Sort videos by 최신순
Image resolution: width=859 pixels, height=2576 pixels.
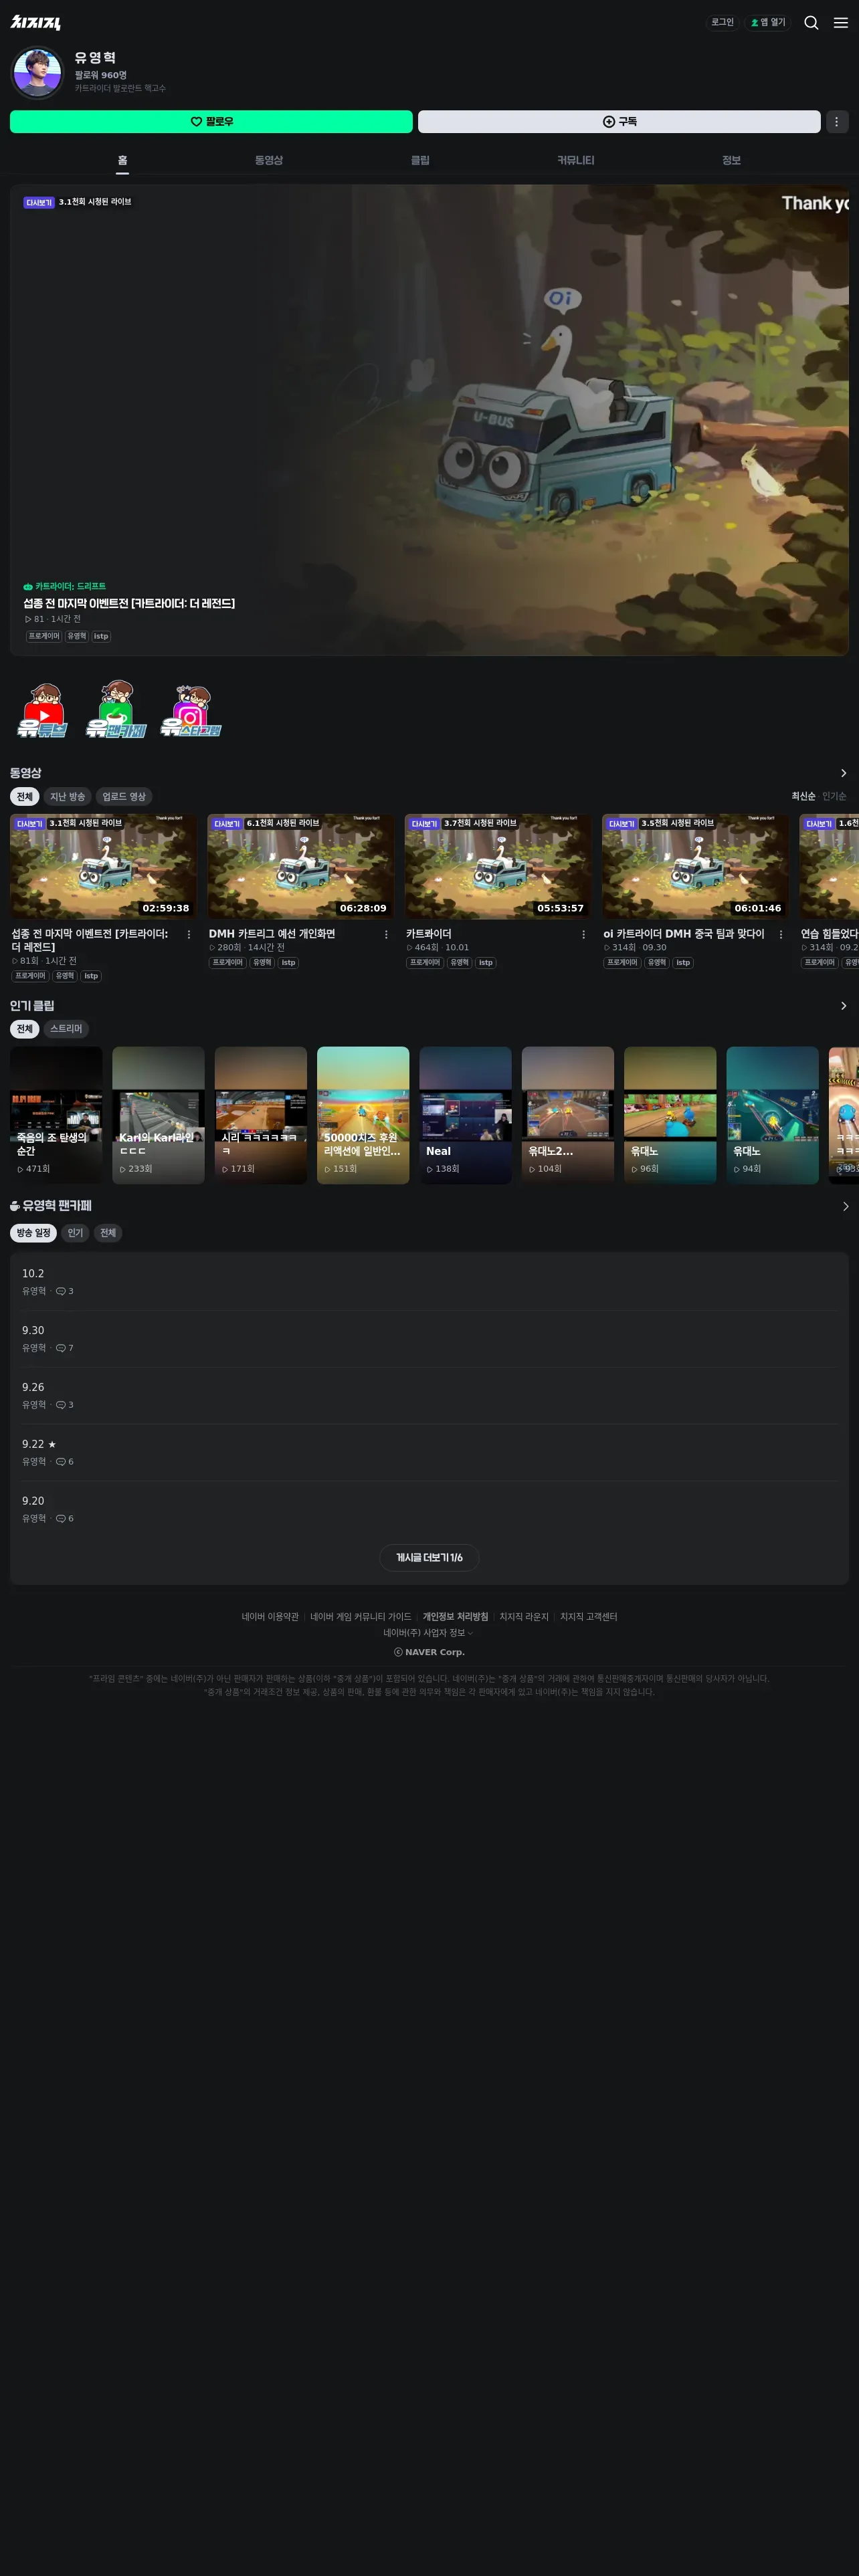pos(803,797)
